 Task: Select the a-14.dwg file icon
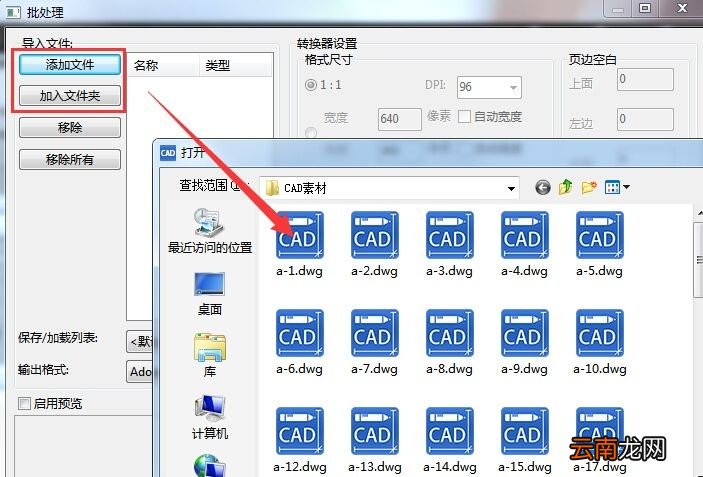pyautogui.click(x=450, y=431)
